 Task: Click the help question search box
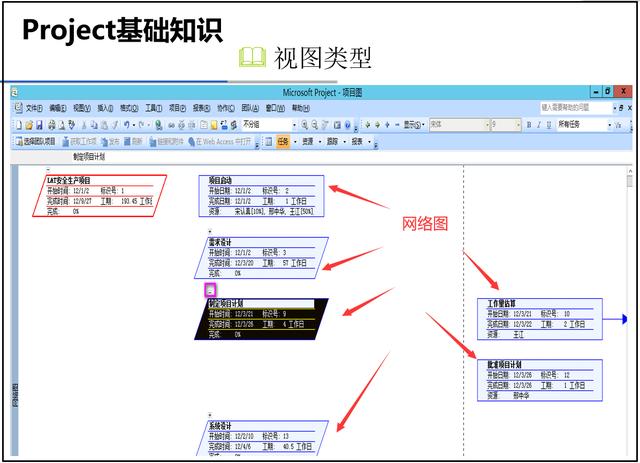(x=576, y=107)
